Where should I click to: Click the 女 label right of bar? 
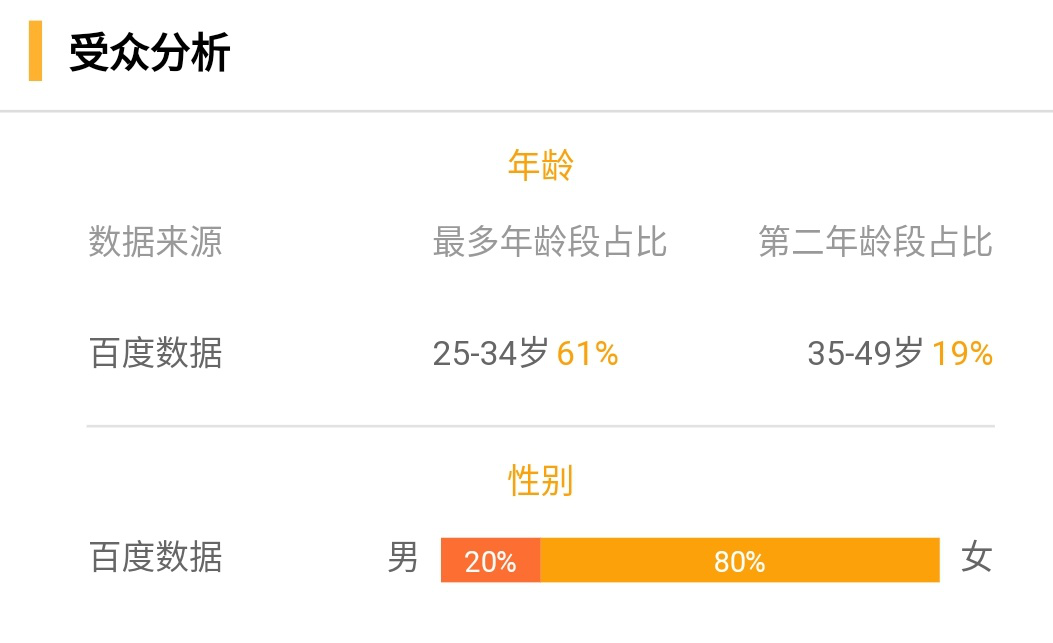[976, 558]
